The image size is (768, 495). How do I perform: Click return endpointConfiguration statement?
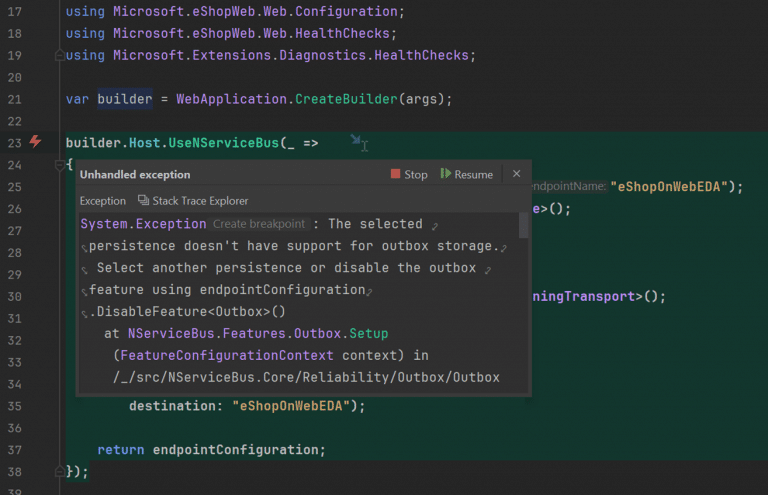[x=211, y=450]
